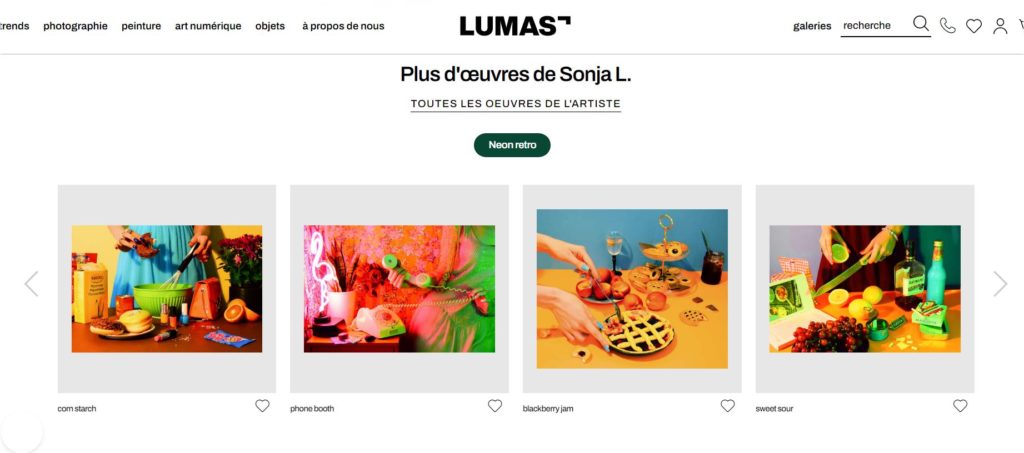Click the recherche search field
Screen dimensions: 1024x453
(x=874, y=26)
